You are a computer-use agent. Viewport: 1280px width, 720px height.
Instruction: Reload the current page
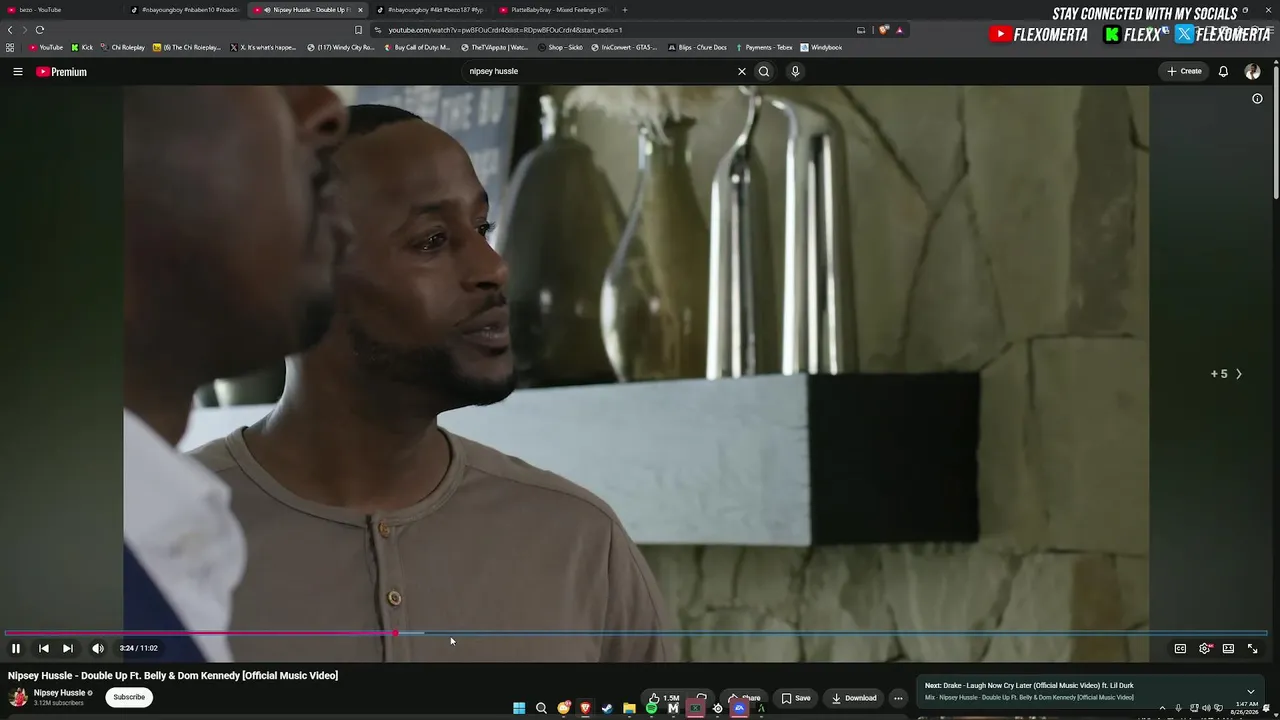coord(40,30)
